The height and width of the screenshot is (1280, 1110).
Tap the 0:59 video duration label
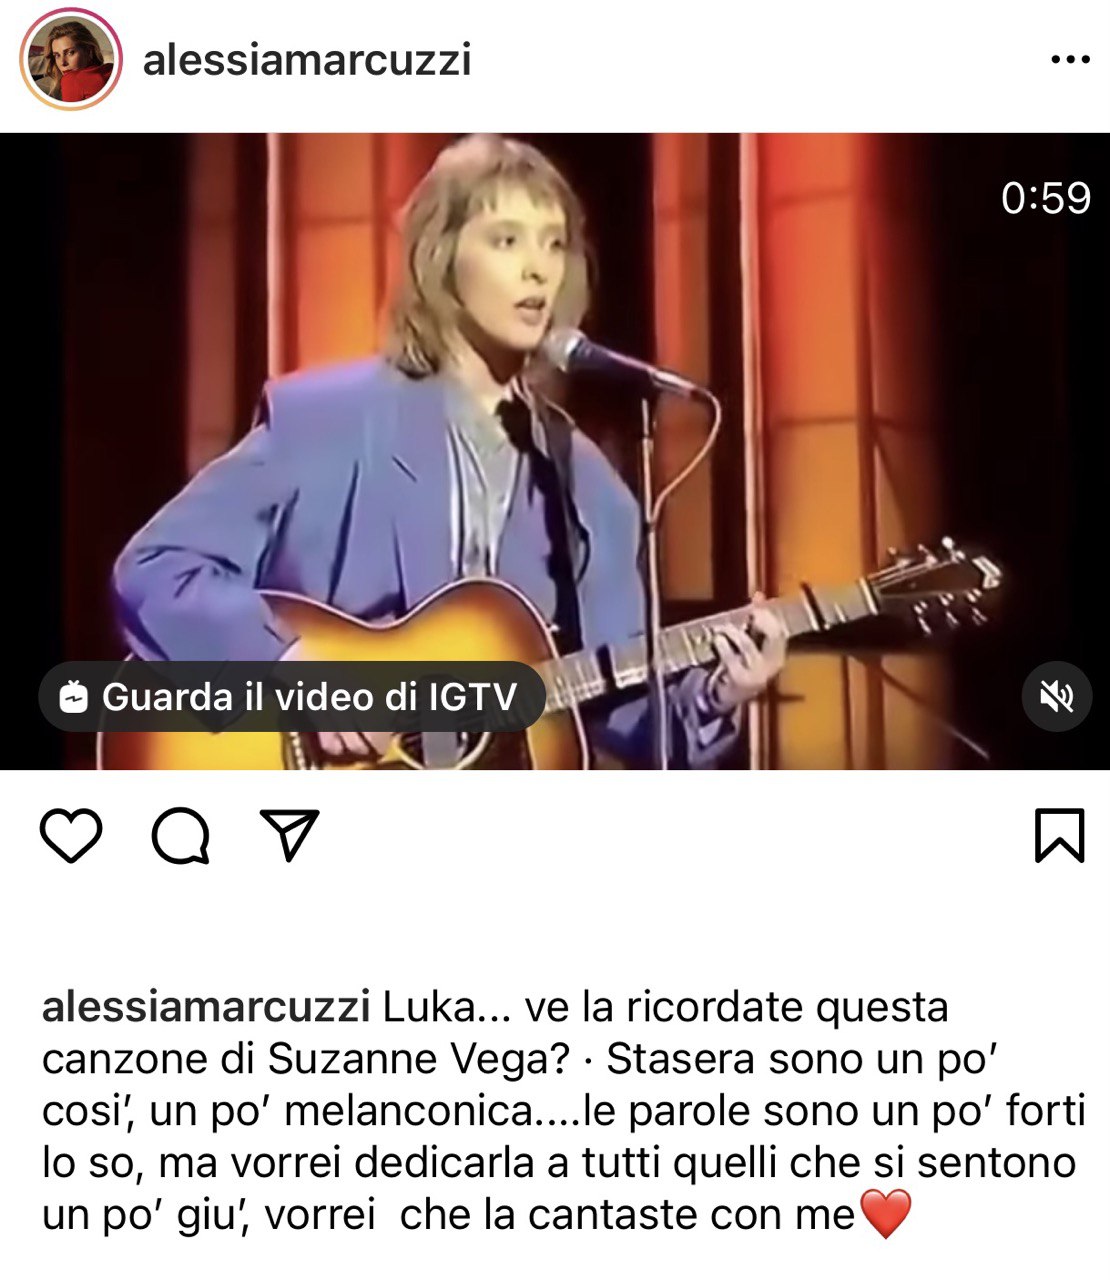(1046, 197)
